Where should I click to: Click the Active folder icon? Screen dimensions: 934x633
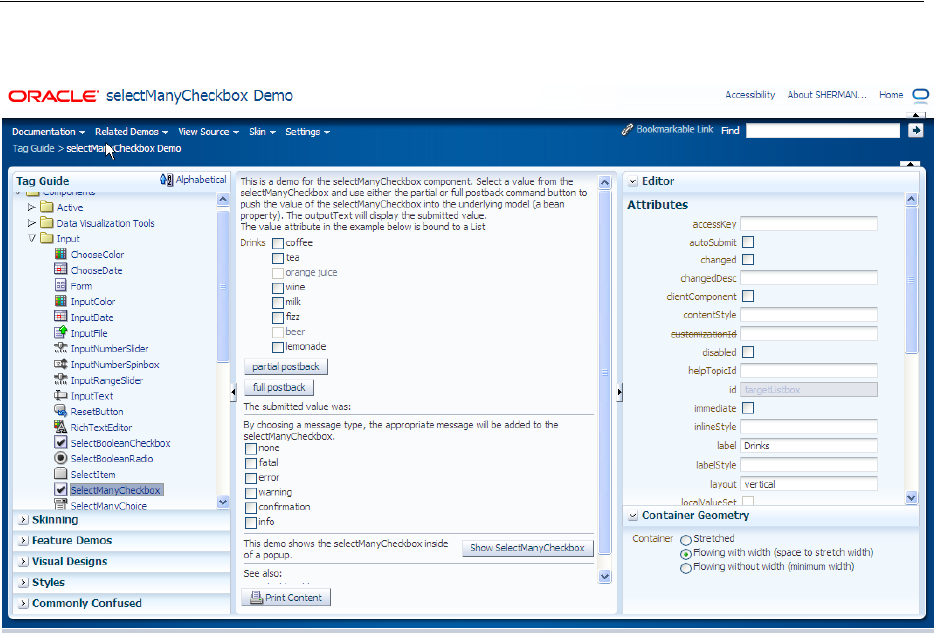[46, 207]
